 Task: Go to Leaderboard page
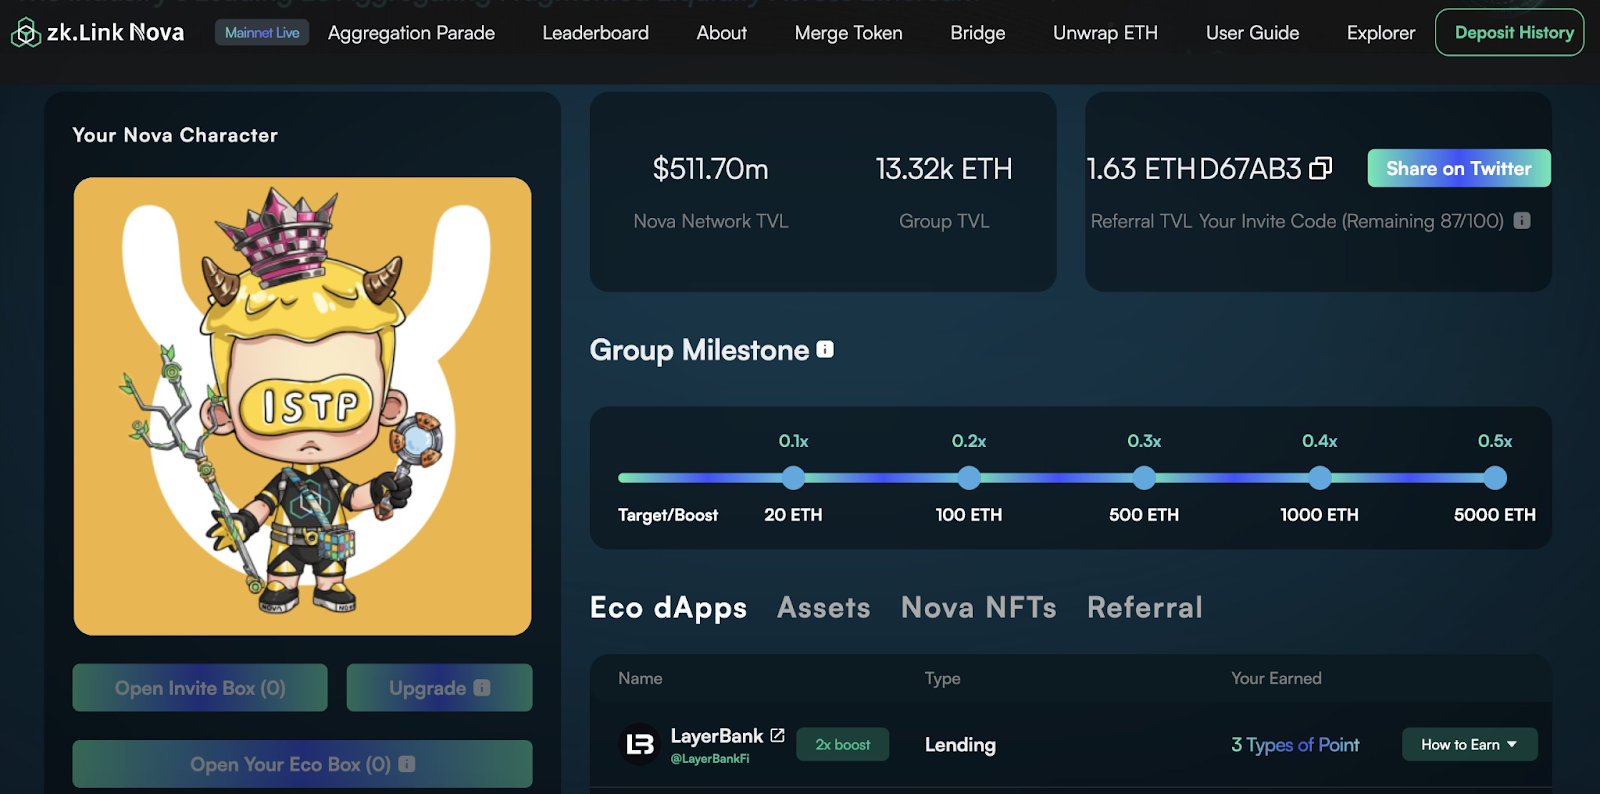(x=595, y=33)
